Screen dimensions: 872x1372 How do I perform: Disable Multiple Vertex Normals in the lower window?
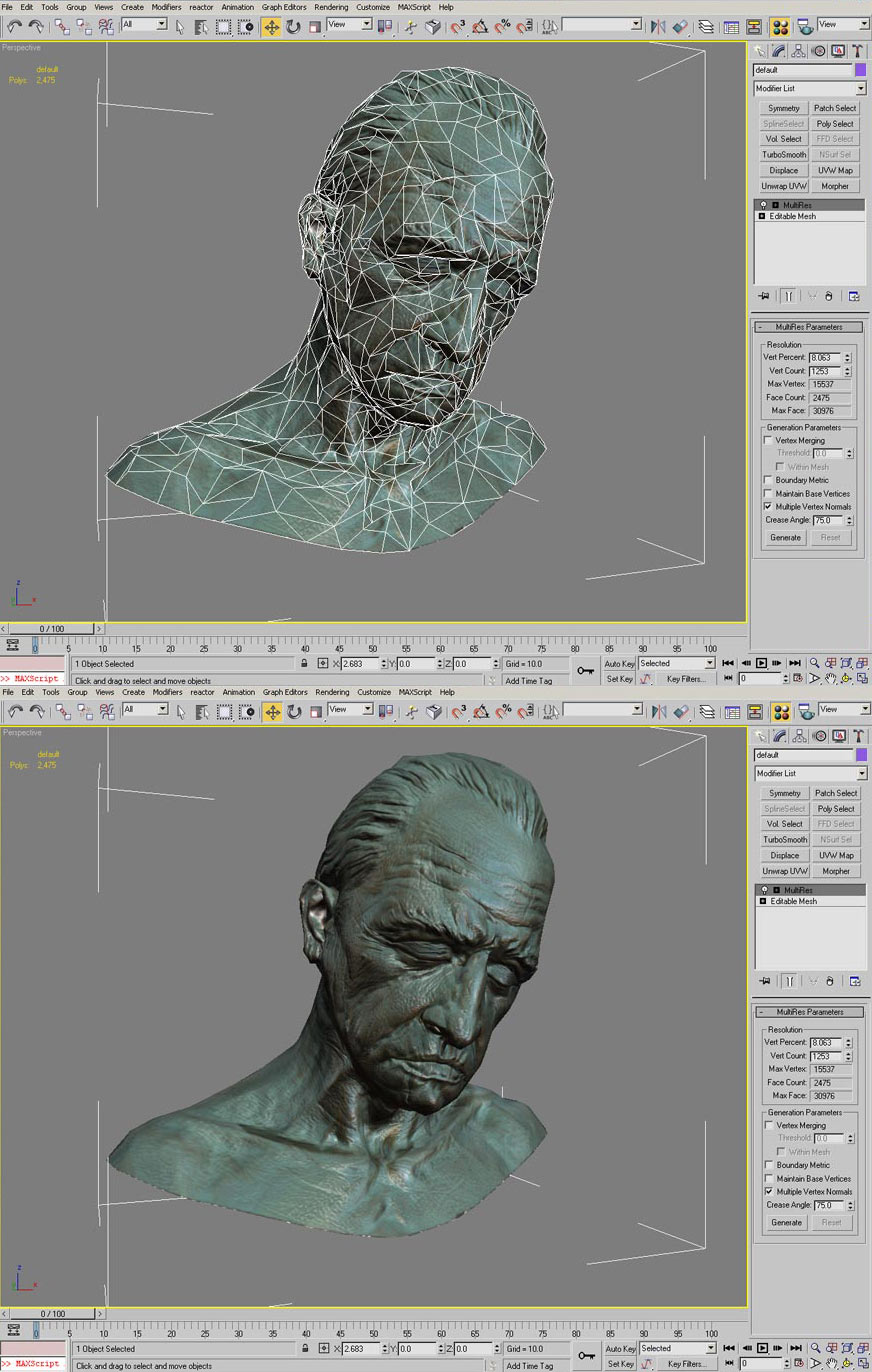[768, 1191]
